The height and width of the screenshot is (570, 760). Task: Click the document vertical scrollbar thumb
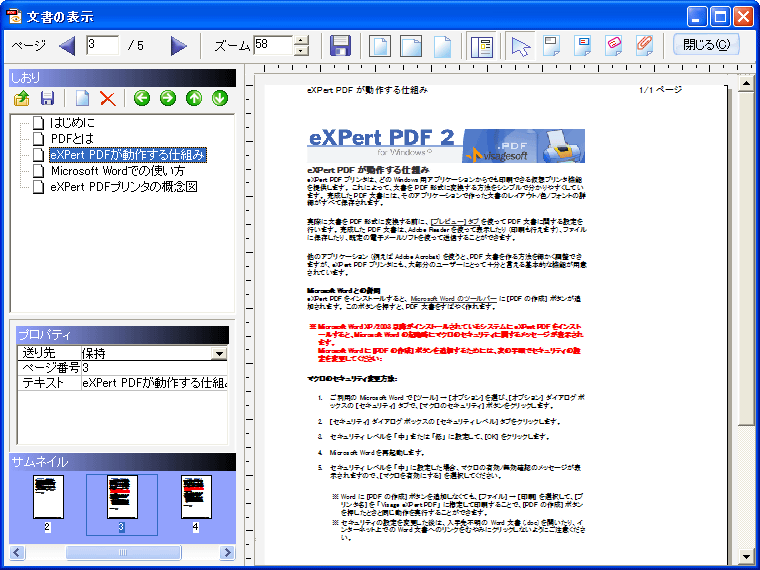point(746,259)
